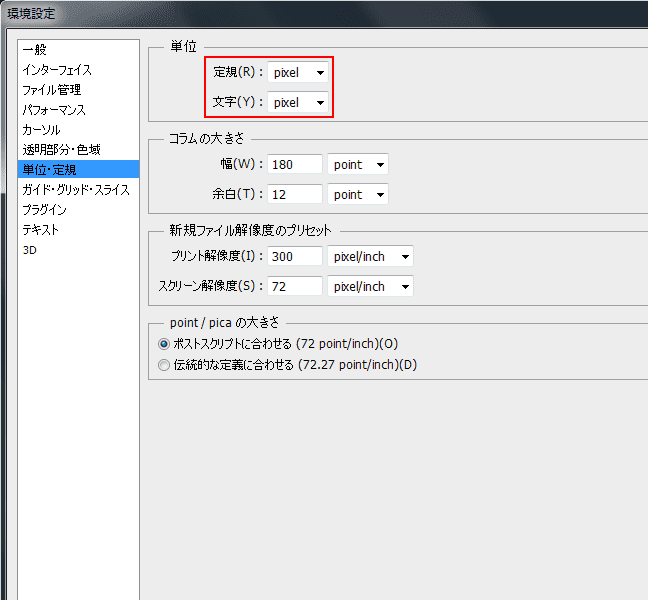Open the プリント解像度 unit dropdown

(x=371, y=256)
